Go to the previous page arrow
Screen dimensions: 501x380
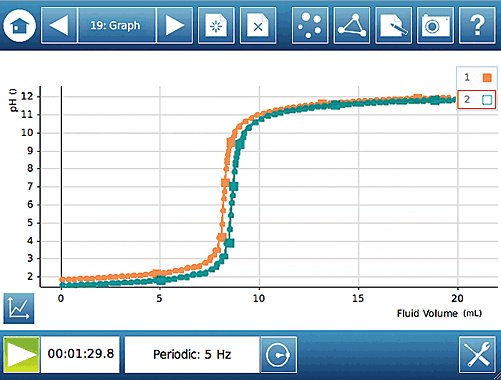pos(59,26)
